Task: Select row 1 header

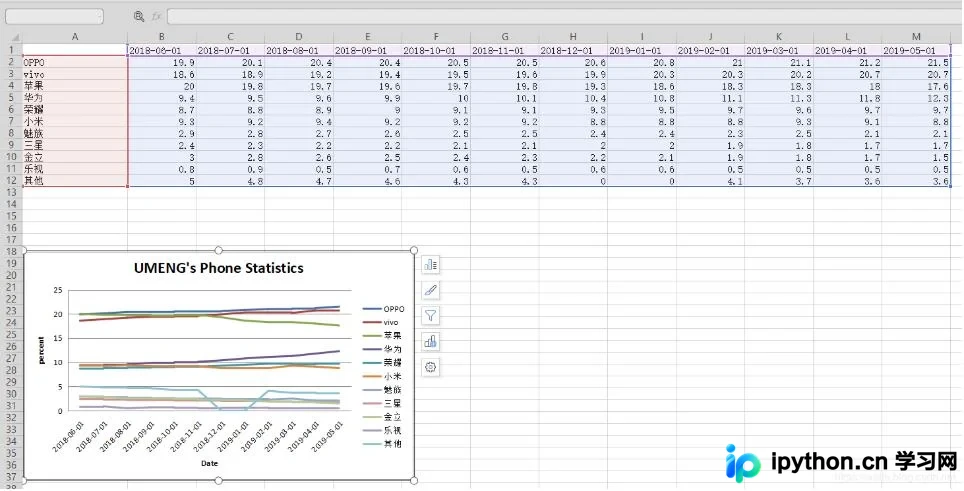Action: click(x=11, y=50)
